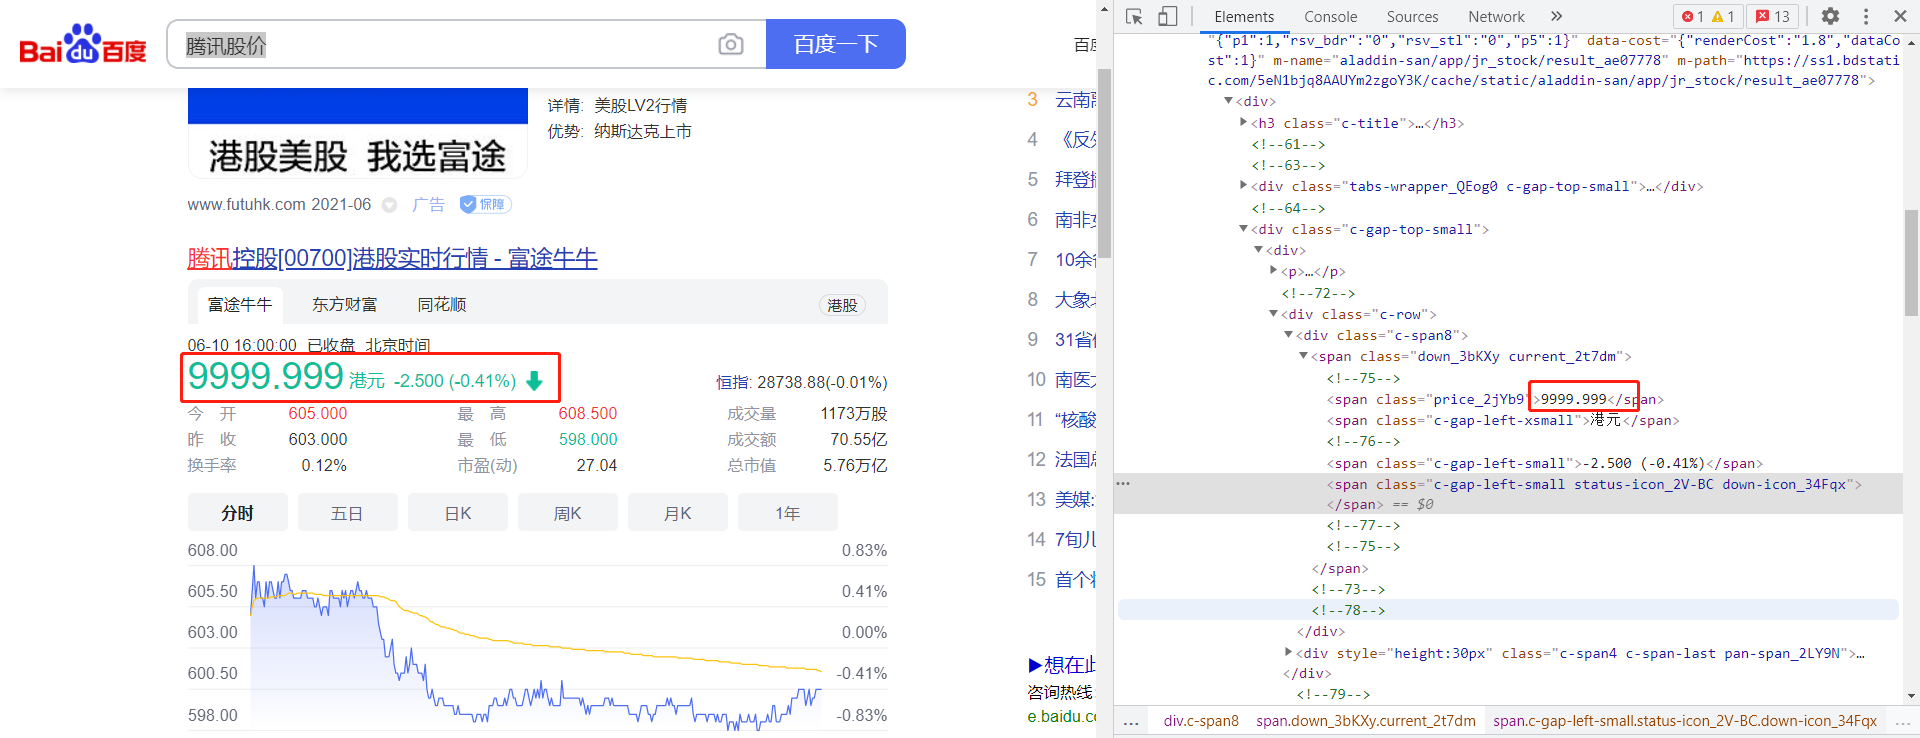Open the errors and warnings counter badge
Image resolution: width=1920 pixels, height=738 pixels.
(x=1709, y=16)
